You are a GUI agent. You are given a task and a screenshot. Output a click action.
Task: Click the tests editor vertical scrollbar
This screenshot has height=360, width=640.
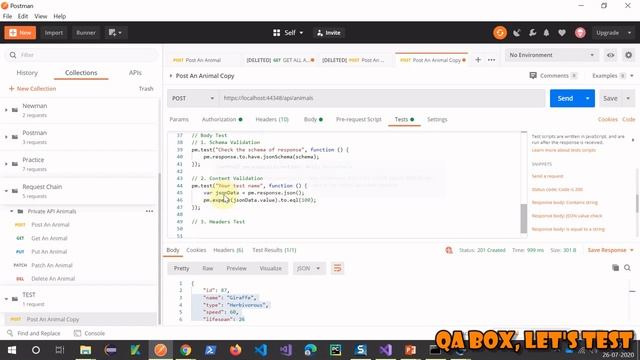coord(524,218)
